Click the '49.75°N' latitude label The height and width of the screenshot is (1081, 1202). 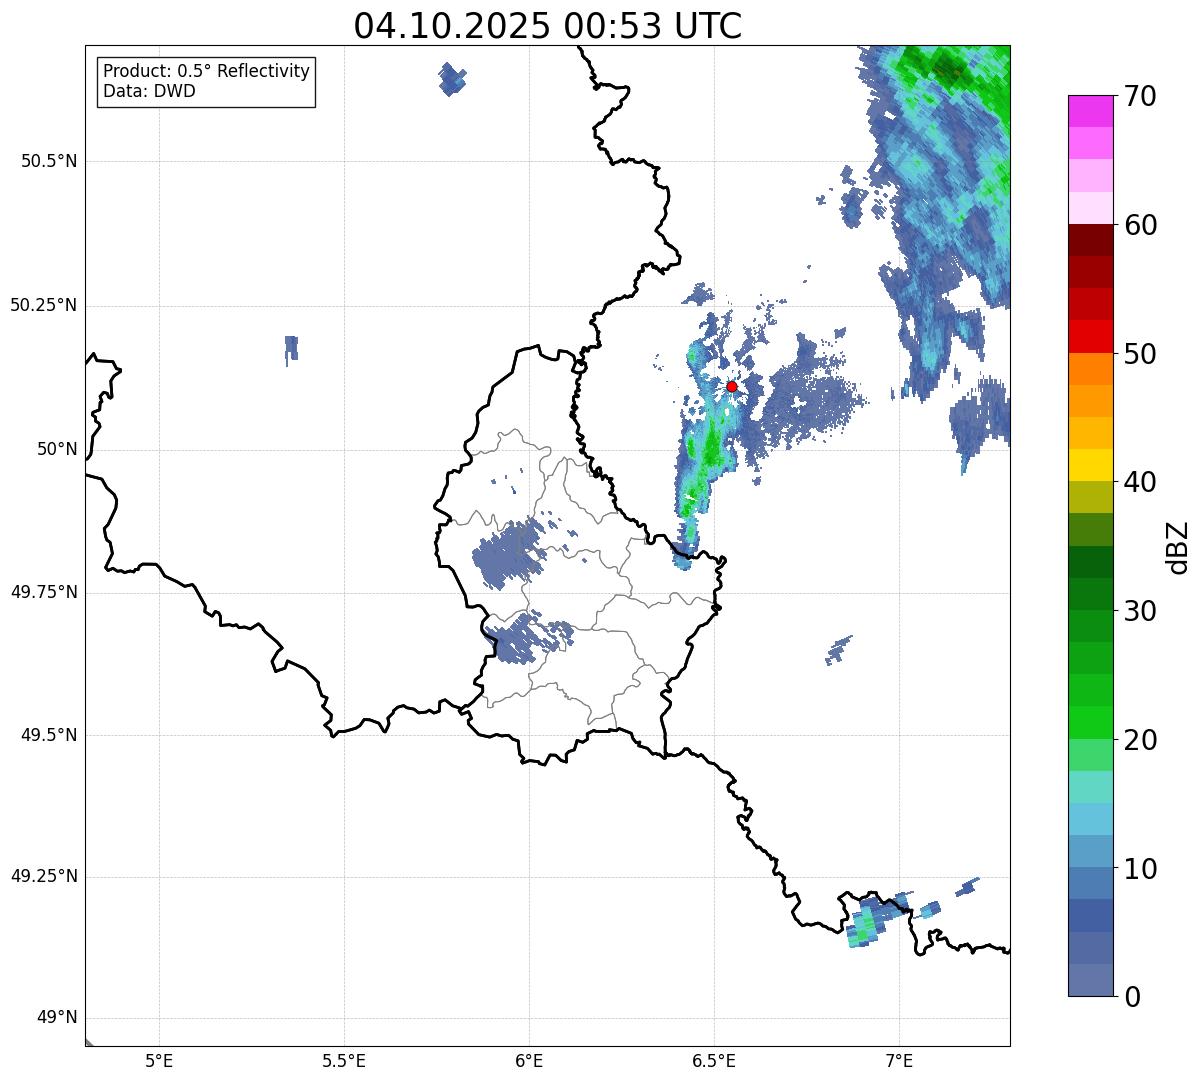pyautogui.click(x=44, y=592)
